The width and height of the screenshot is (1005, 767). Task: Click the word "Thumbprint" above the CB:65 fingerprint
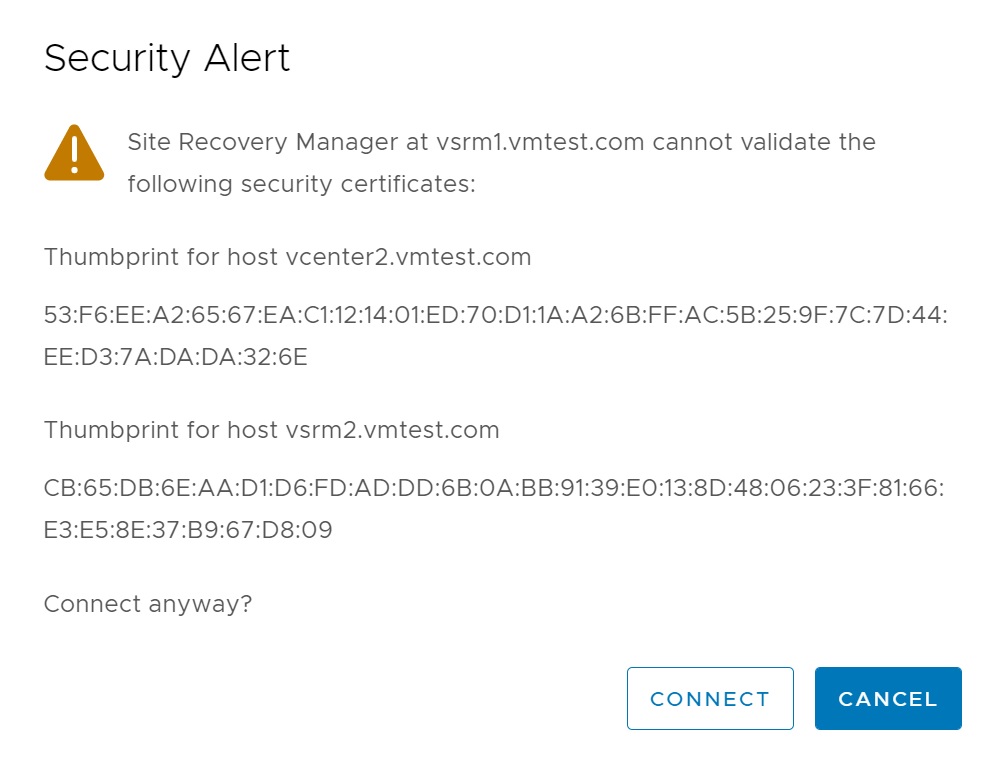[109, 430]
